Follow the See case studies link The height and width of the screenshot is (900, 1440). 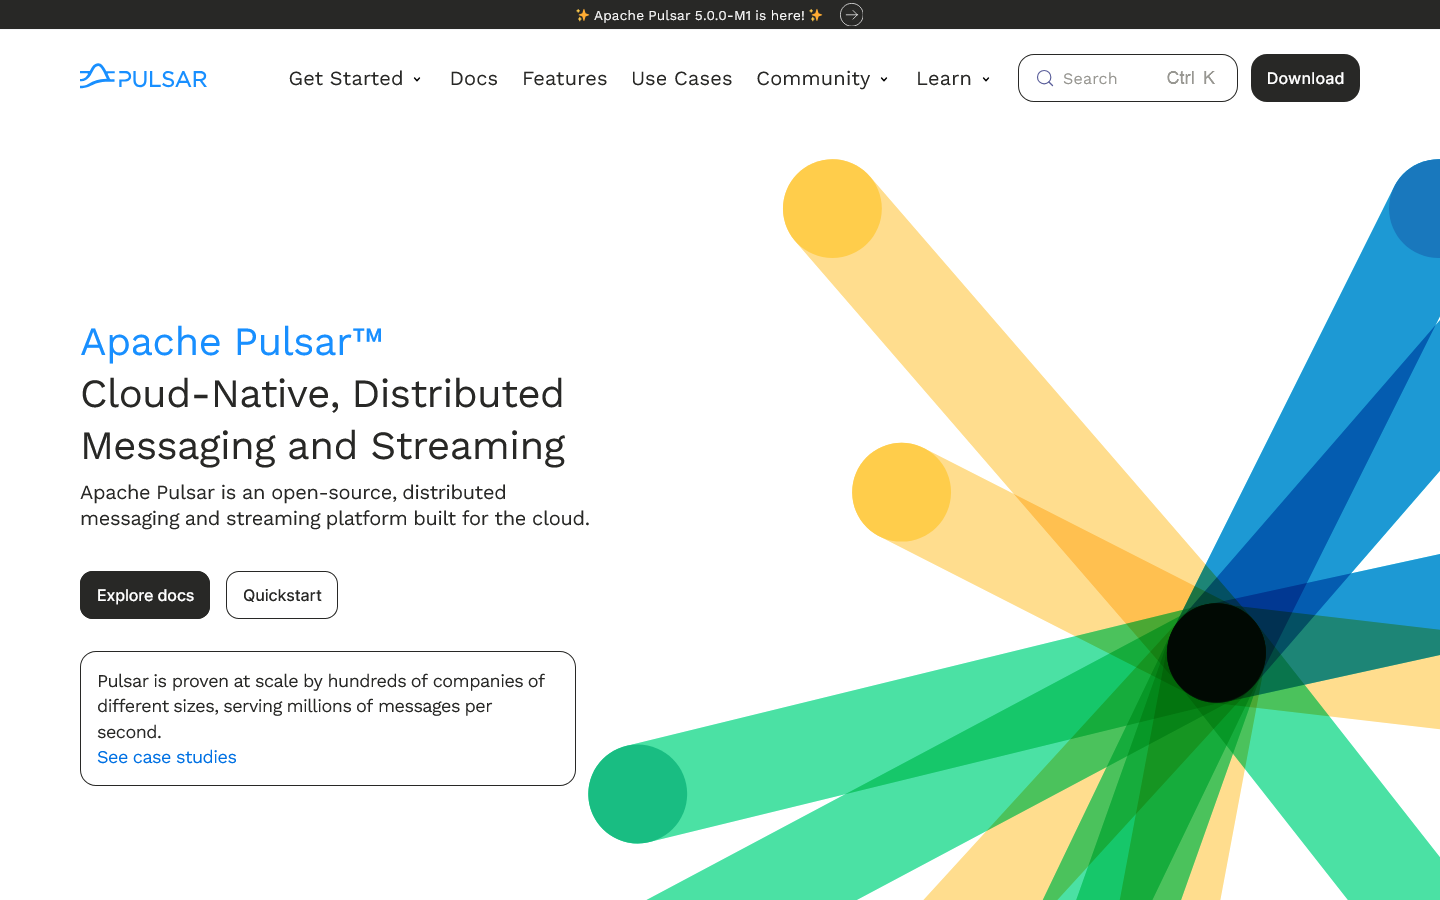167,757
